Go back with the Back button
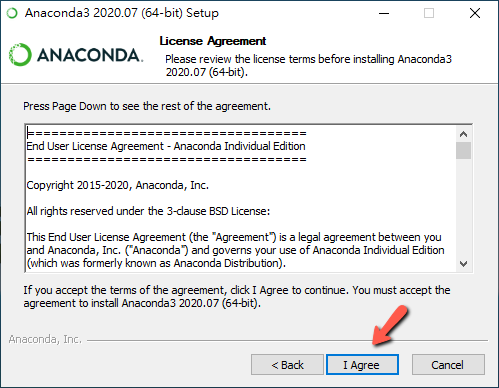Image resolution: width=499 pixels, height=388 pixels. pyautogui.click(x=287, y=365)
